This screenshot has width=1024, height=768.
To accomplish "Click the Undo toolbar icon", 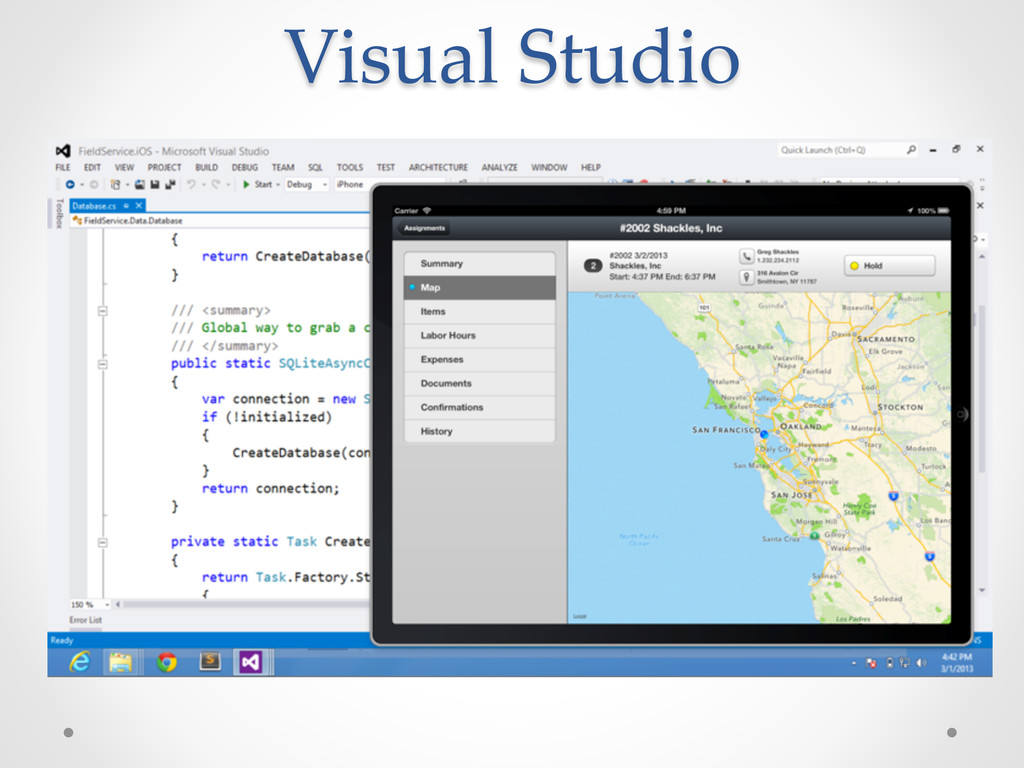I will 191,185.
